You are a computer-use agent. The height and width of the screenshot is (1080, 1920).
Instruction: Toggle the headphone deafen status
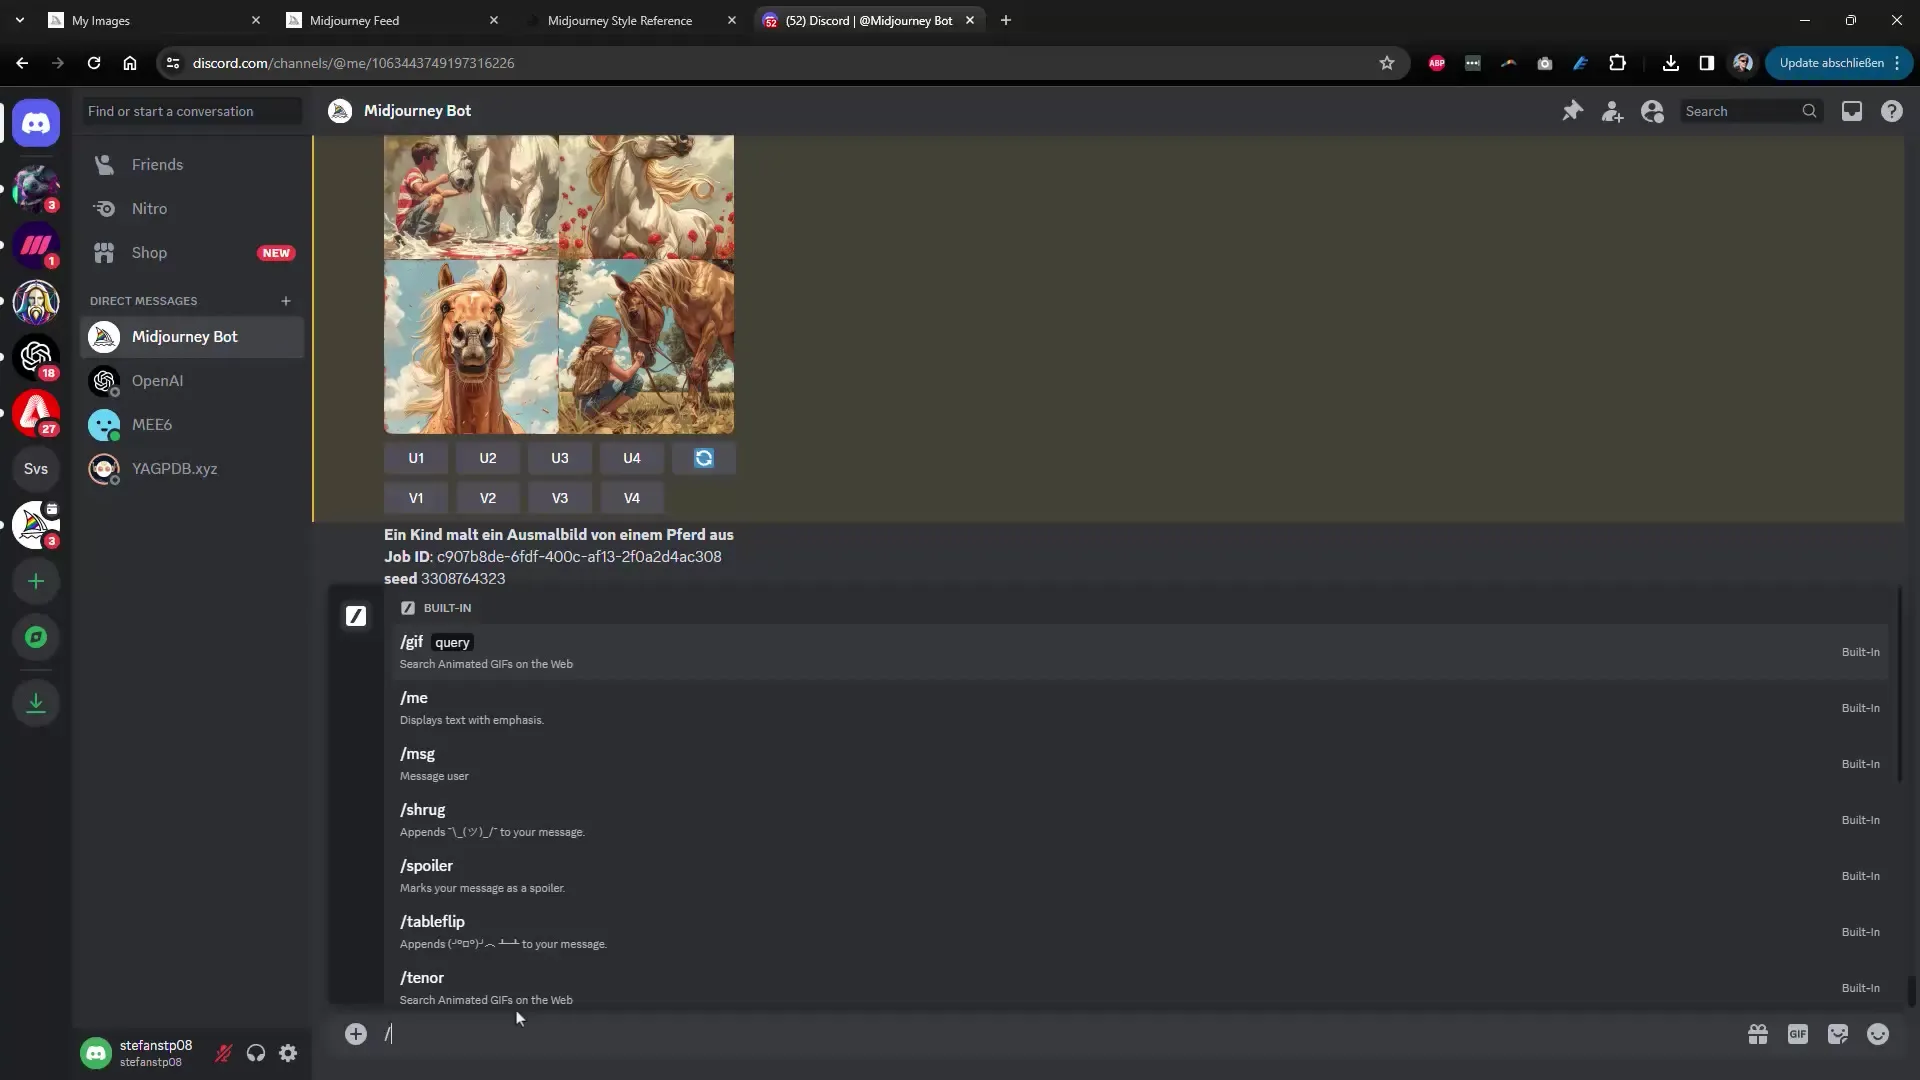[256, 1052]
